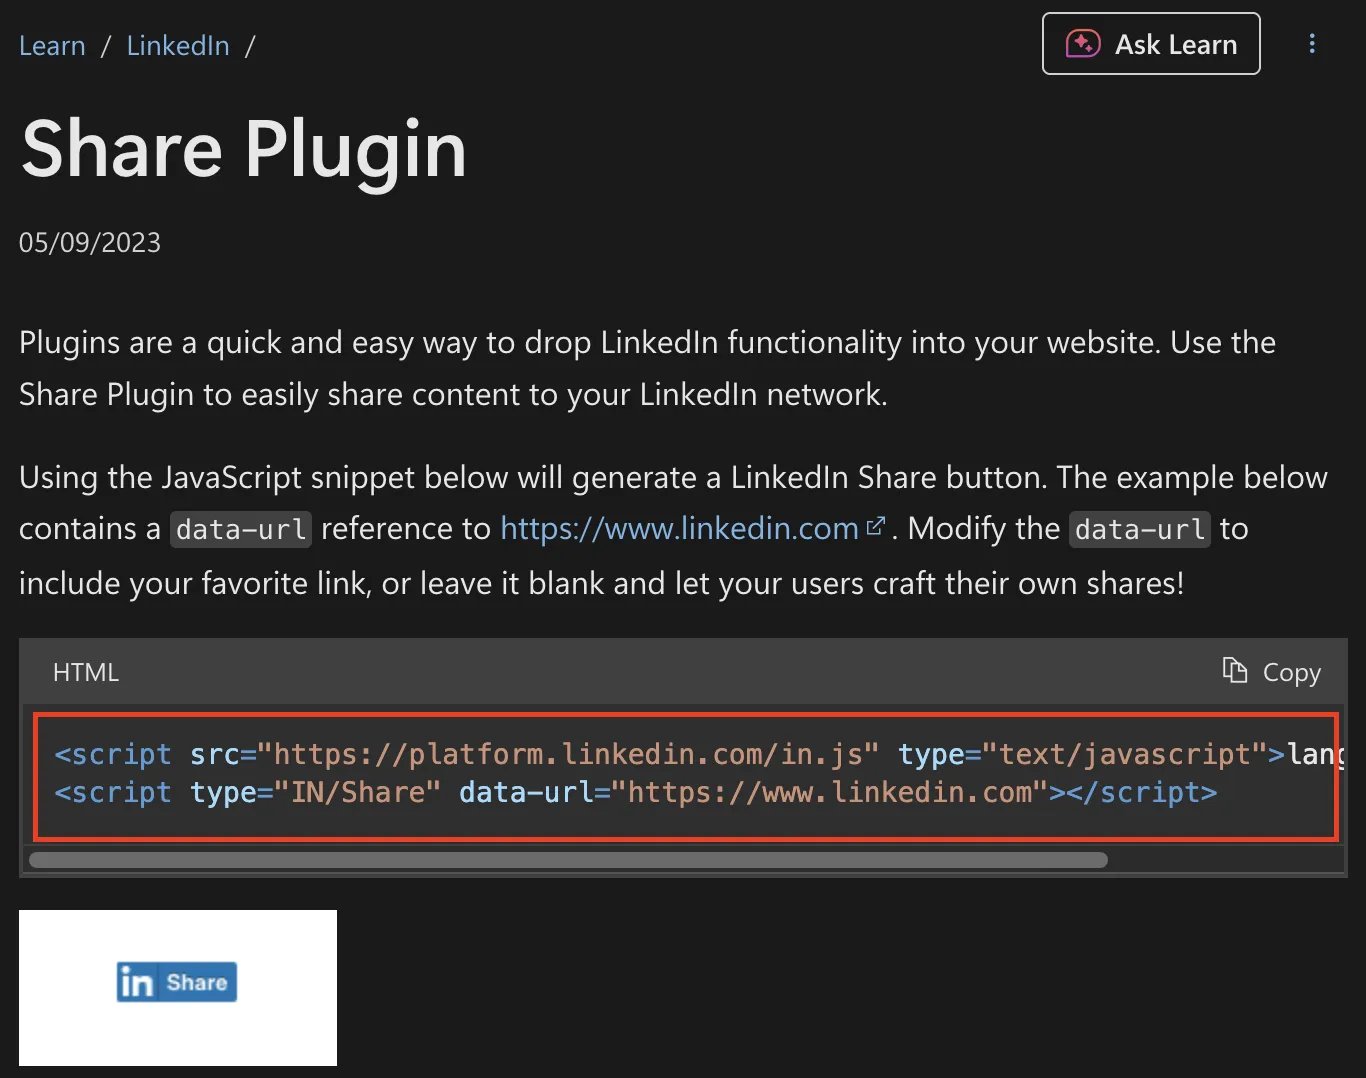Select the HTML label on the code block header

[x=85, y=671]
